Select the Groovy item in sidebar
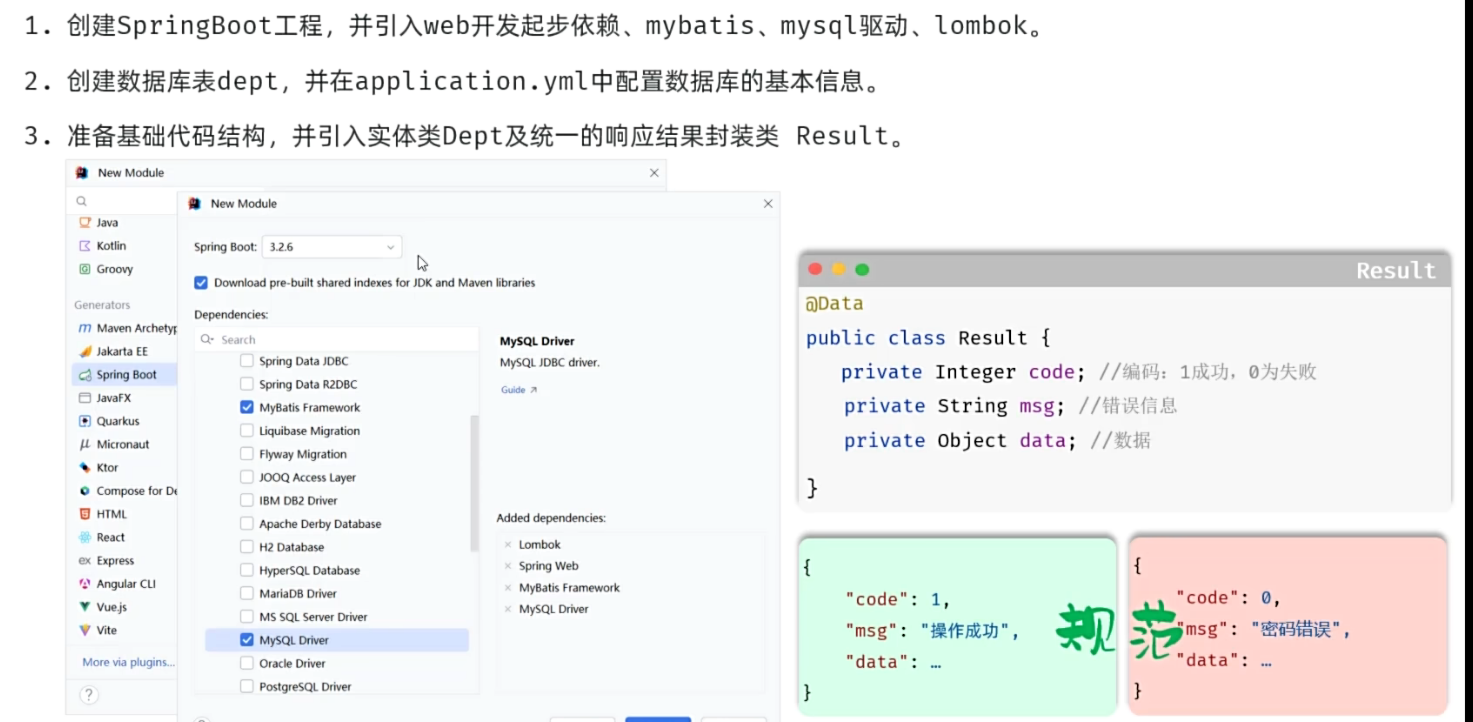 coord(105,269)
